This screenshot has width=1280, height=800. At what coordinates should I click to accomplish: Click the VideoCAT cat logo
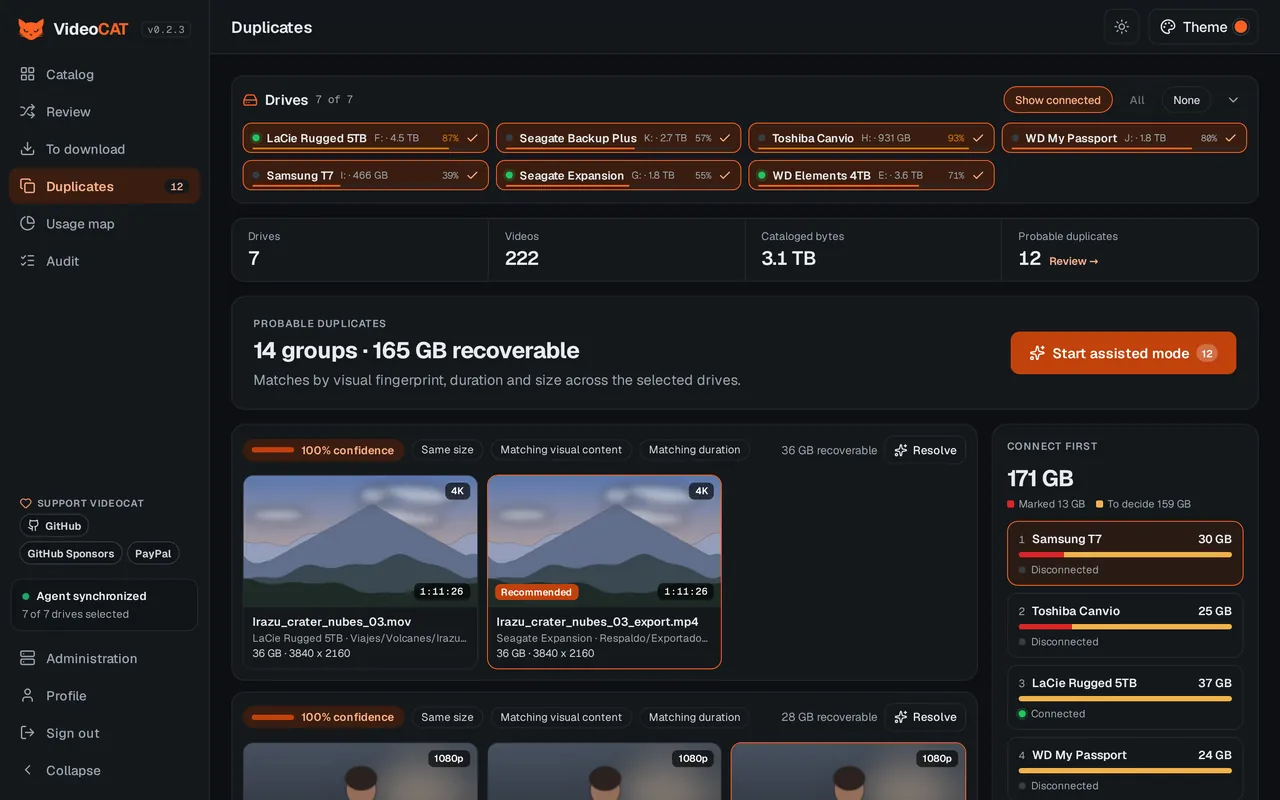(31, 29)
